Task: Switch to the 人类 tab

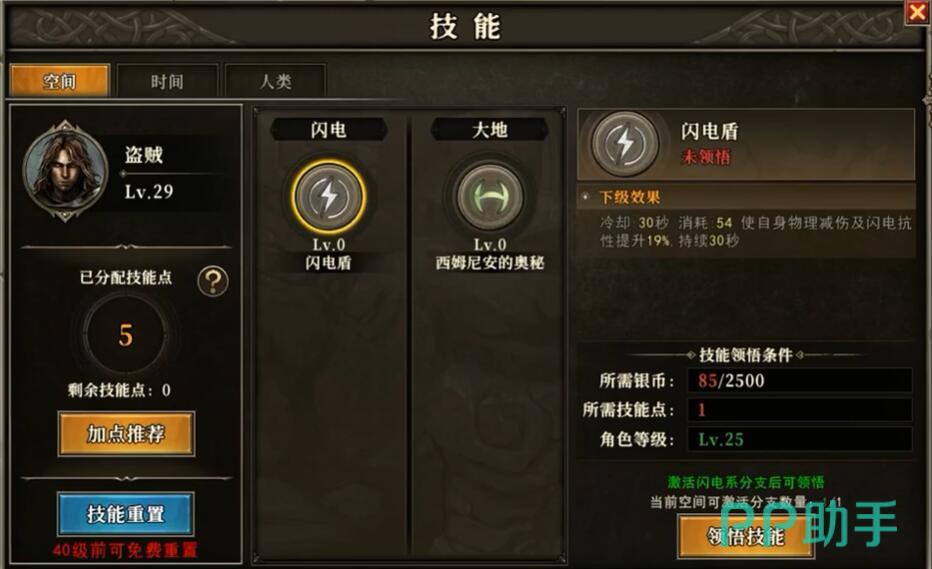Action: click(x=276, y=81)
